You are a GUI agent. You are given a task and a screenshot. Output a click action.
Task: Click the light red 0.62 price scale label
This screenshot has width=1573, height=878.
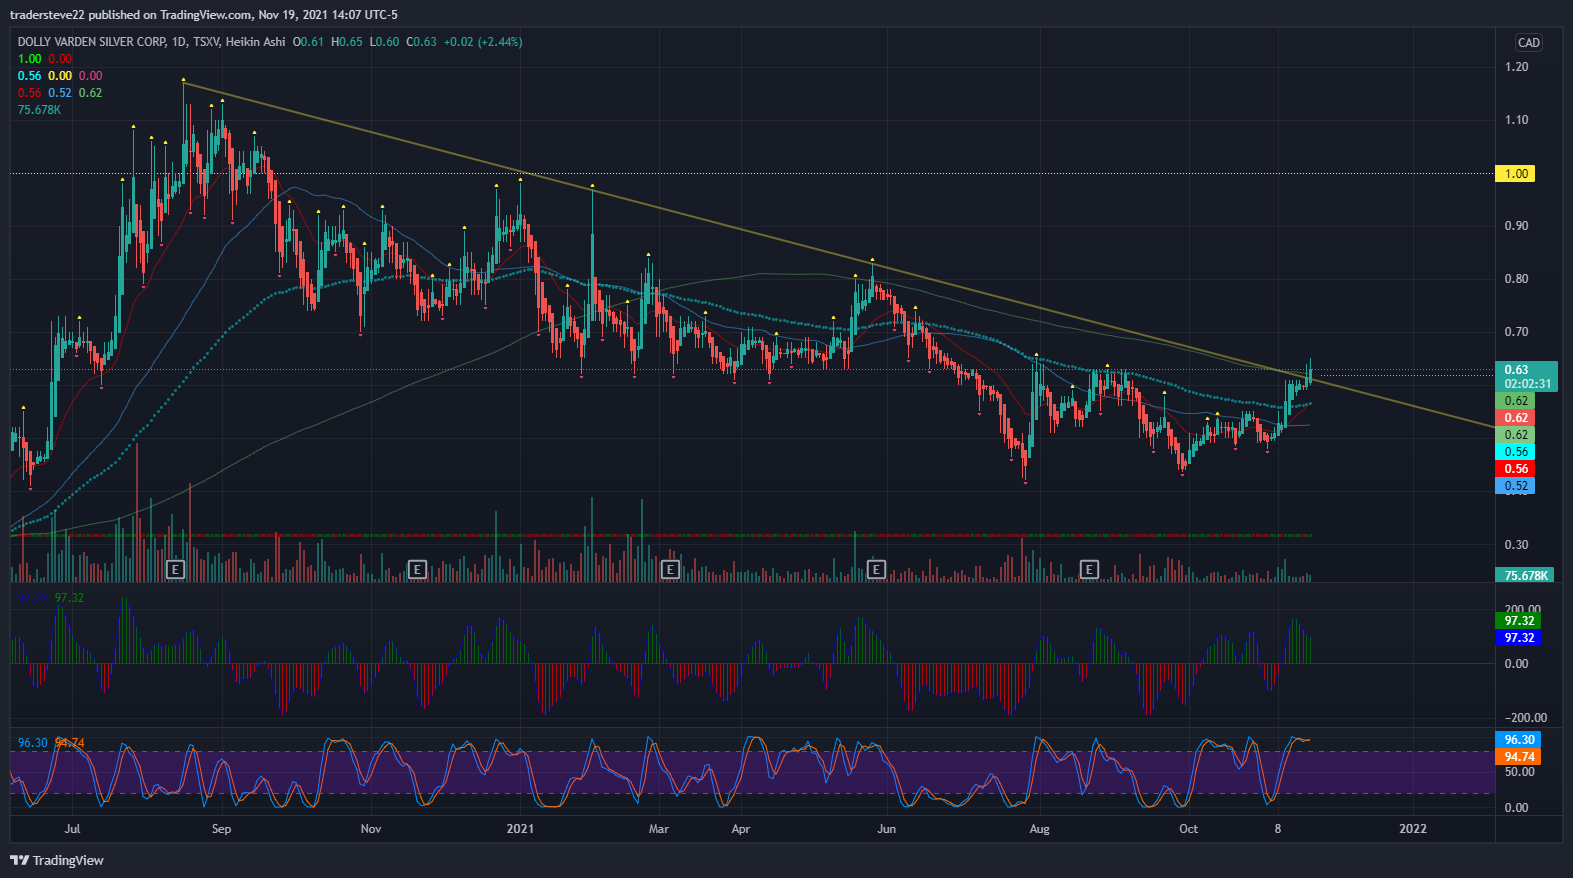click(1516, 418)
